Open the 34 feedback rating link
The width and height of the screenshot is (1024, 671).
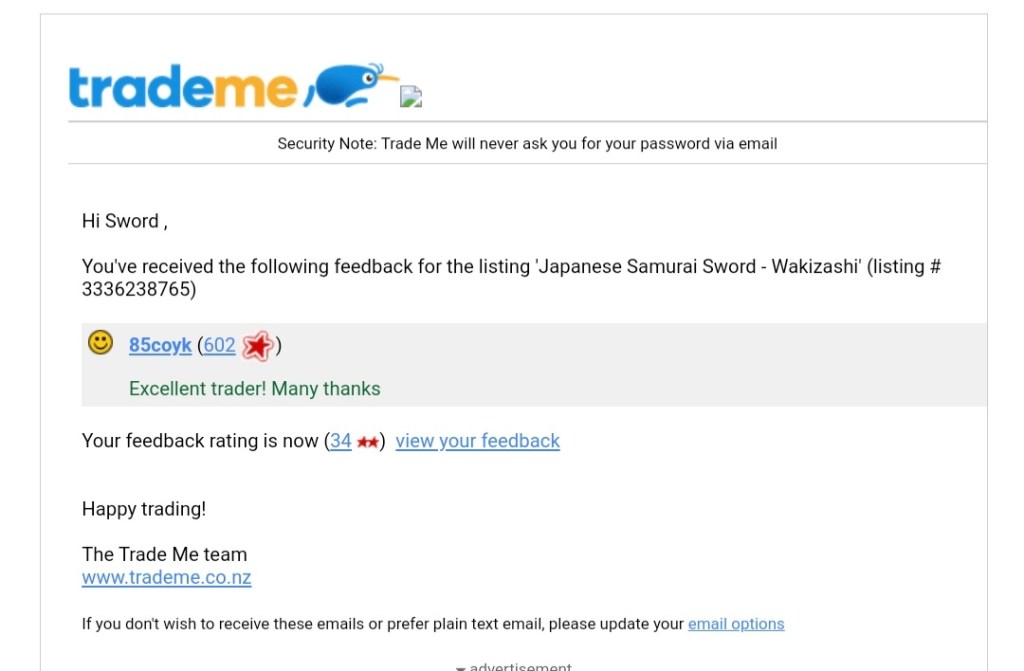[341, 441]
